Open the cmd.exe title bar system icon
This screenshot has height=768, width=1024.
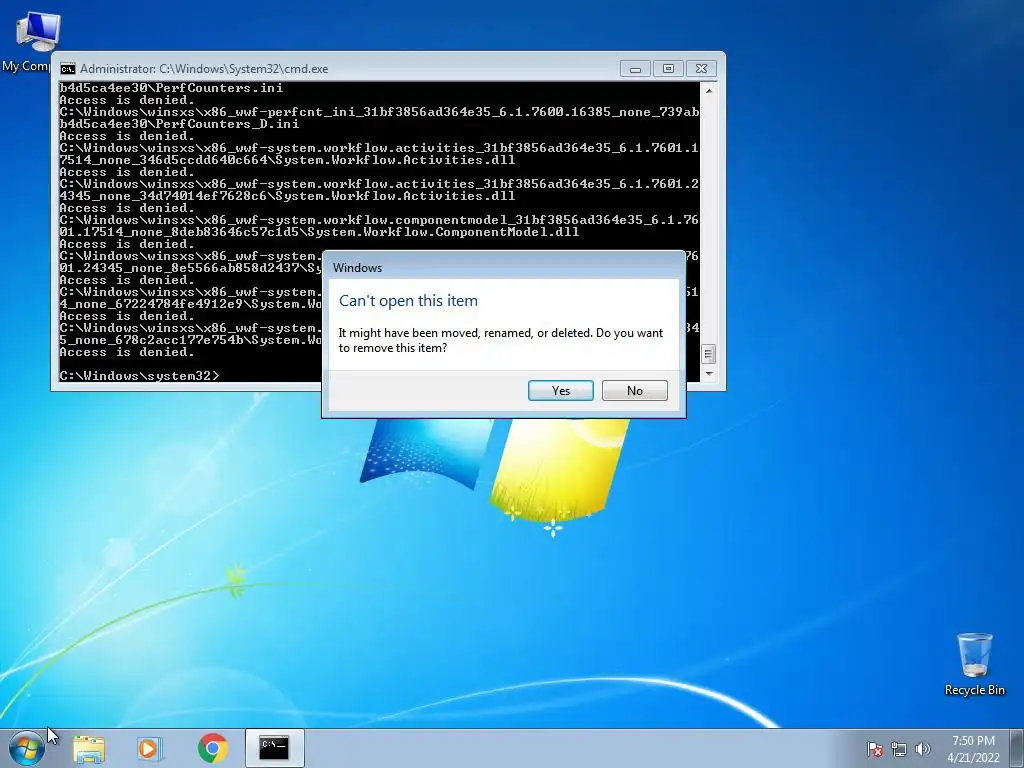click(x=67, y=69)
